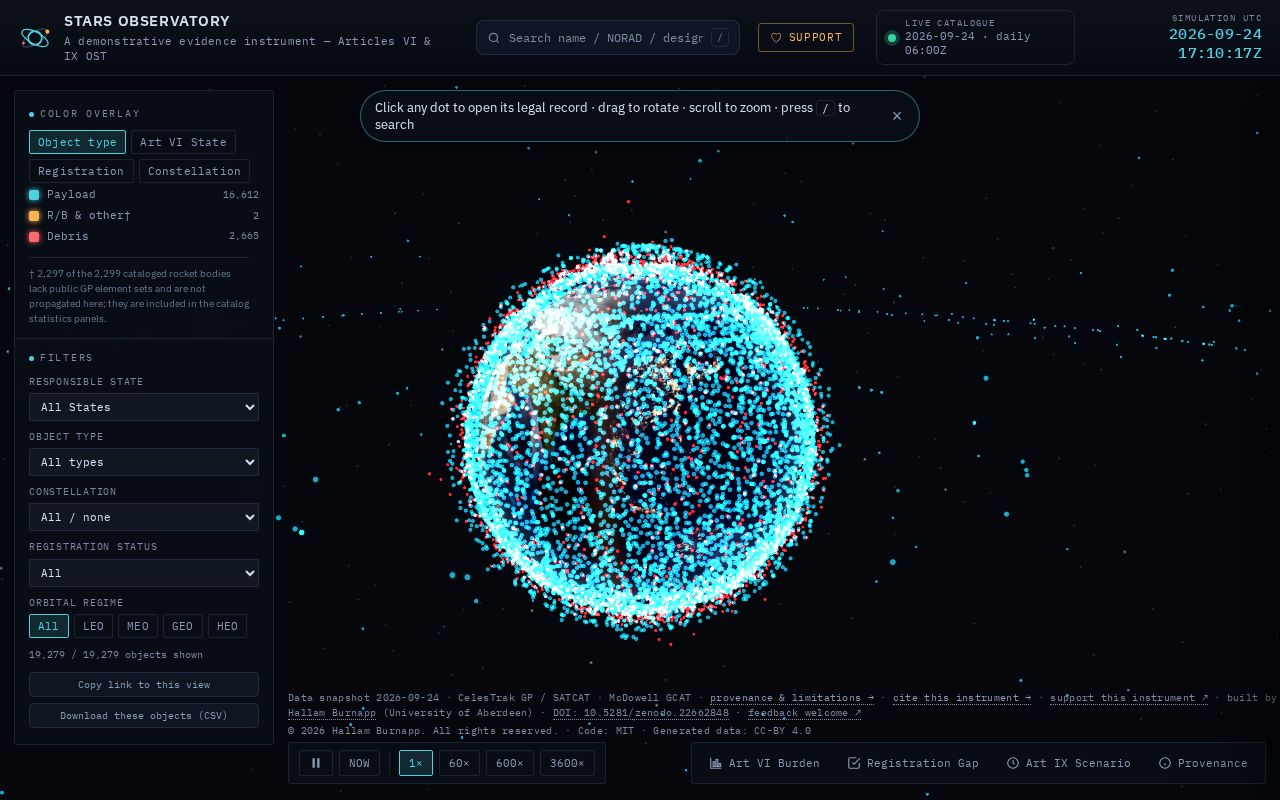1280x800 pixels.
Task: Download these objects as CSV
Action: click(144, 715)
